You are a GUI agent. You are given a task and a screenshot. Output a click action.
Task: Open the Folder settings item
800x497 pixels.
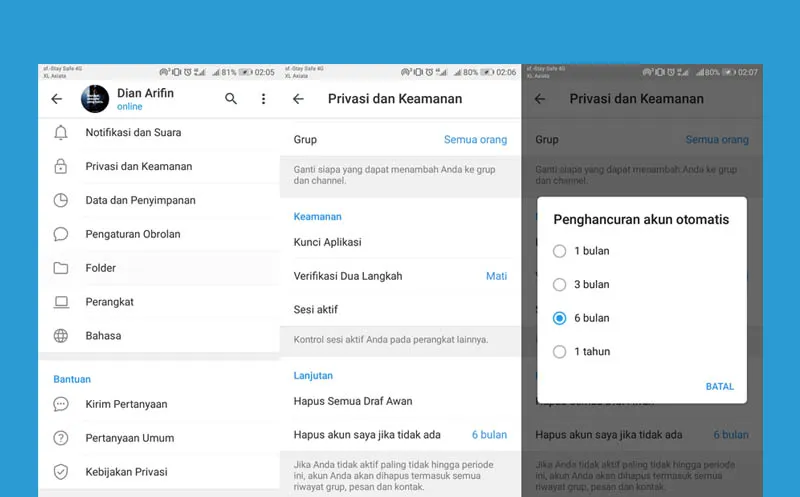tap(101, 268)
